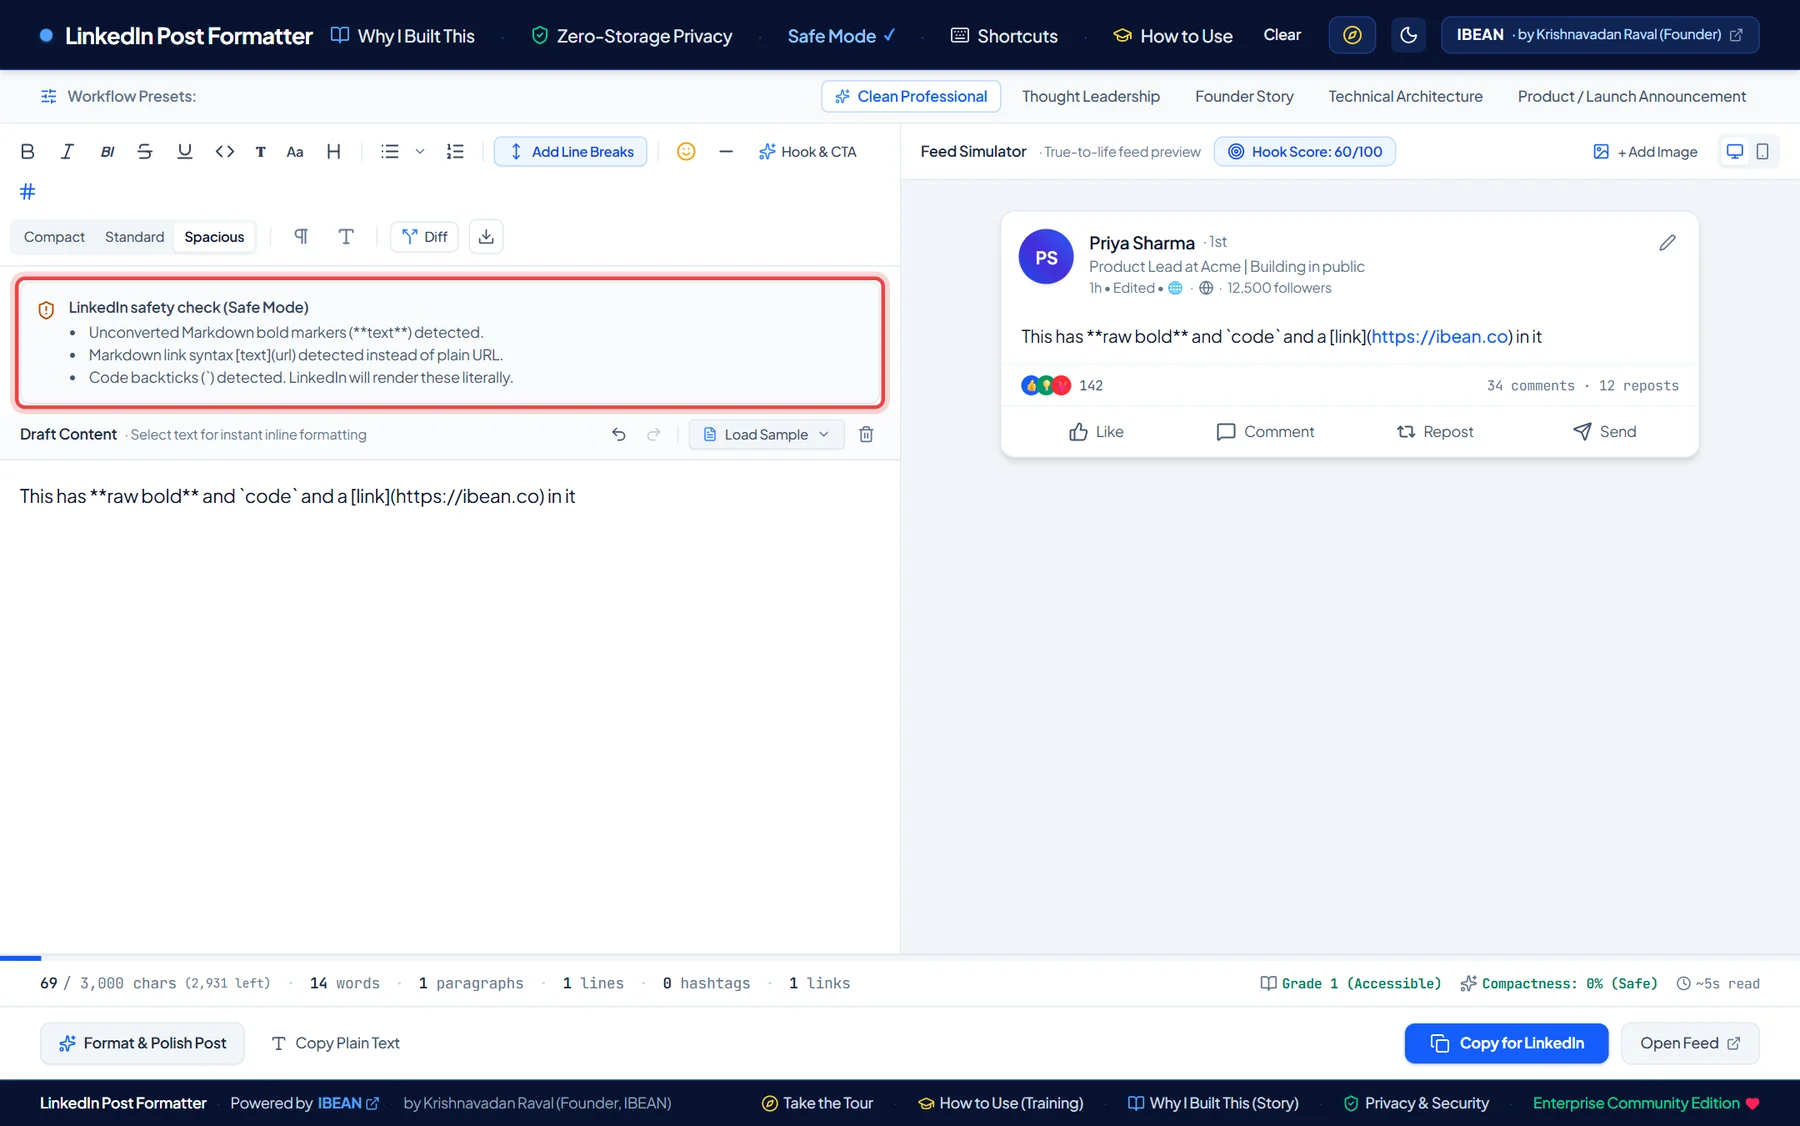Toggle Safe Mode in the header
This screenshot has width=1800, height=1126.
click(841, 36)
